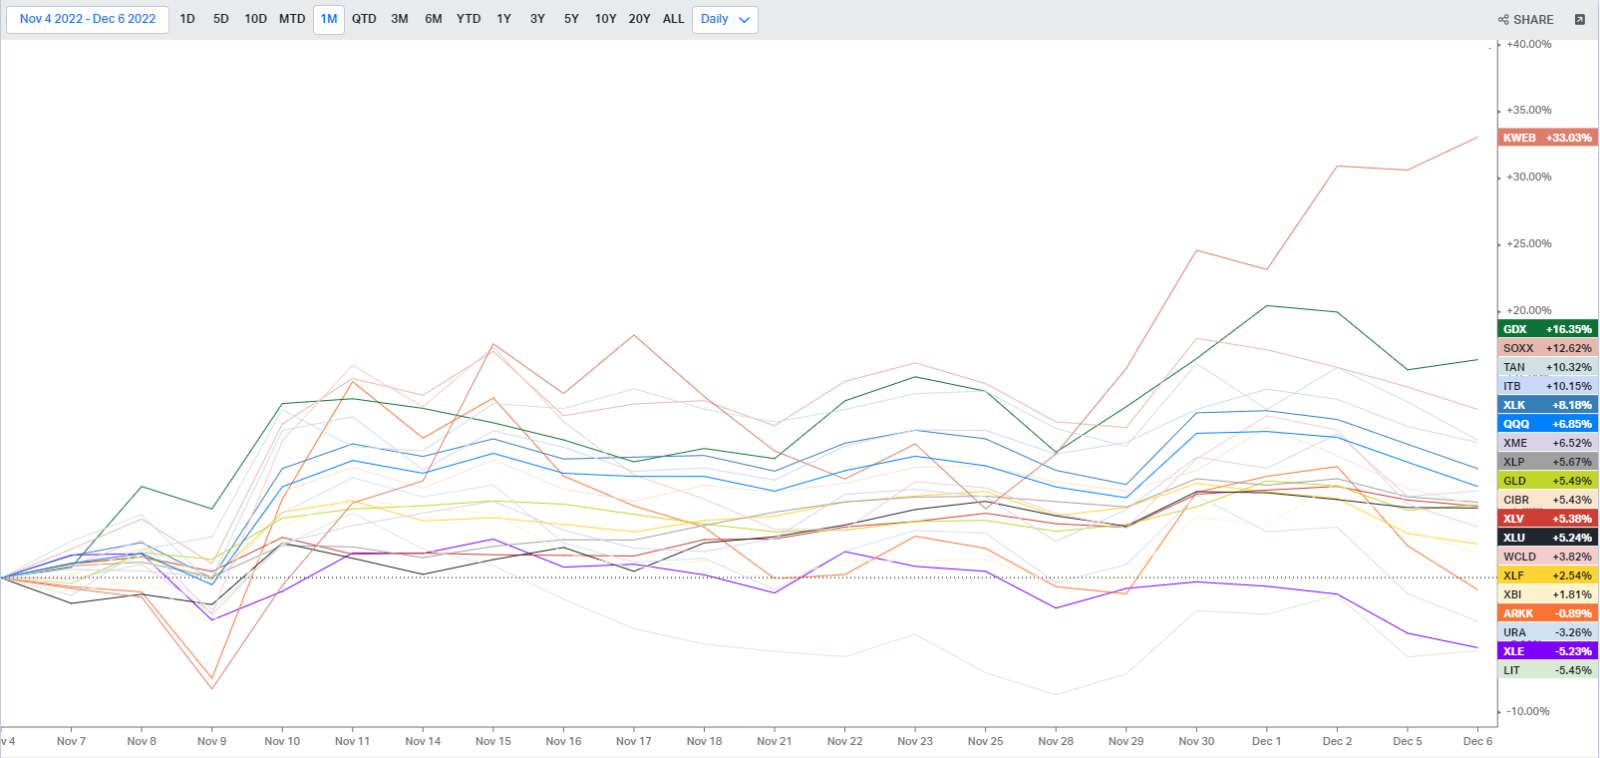The width and height of the screenshot is (1600, 758).
Task: Choose the 5Y time range
Action: (572, 19)
